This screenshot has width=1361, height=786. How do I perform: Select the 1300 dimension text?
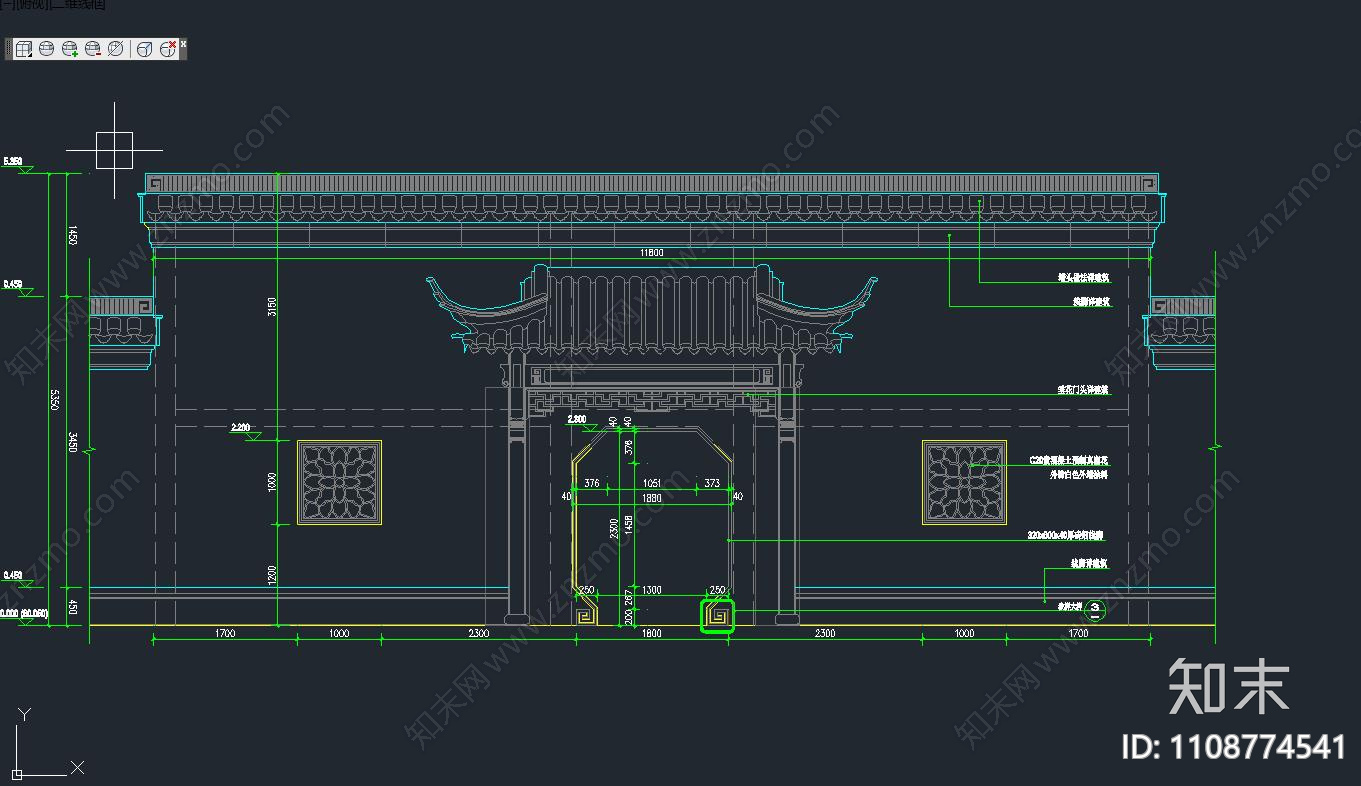pos(651,591)
